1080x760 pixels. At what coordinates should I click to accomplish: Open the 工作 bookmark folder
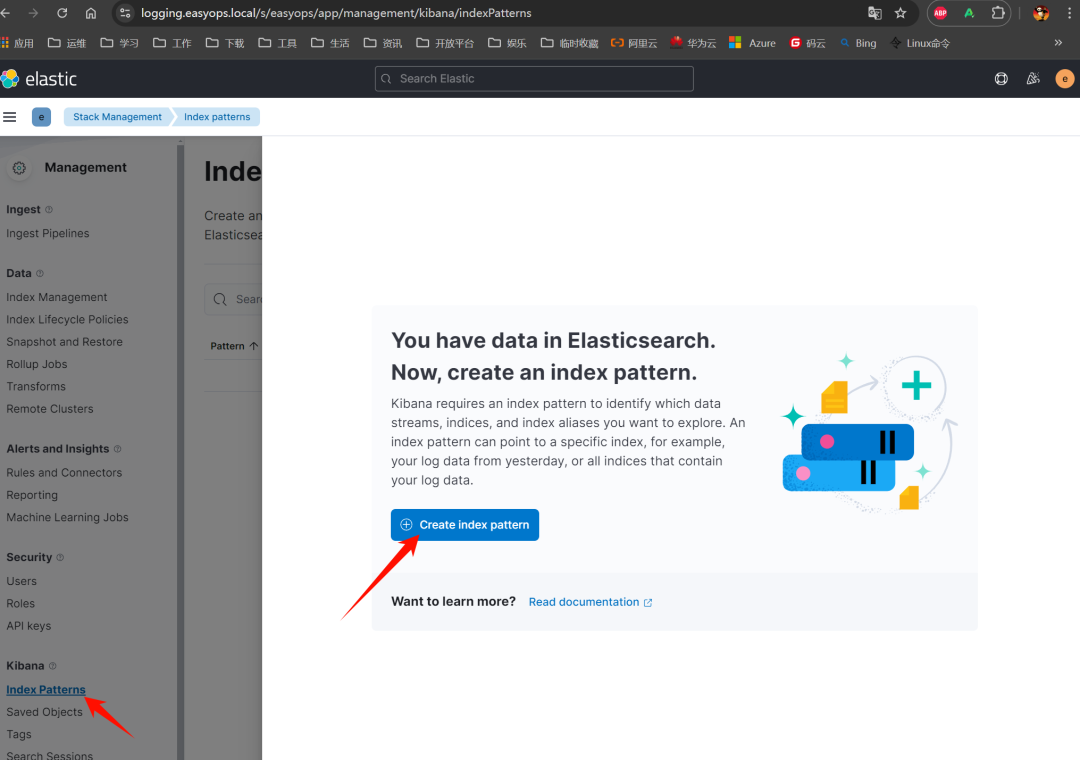click(172, 43)
